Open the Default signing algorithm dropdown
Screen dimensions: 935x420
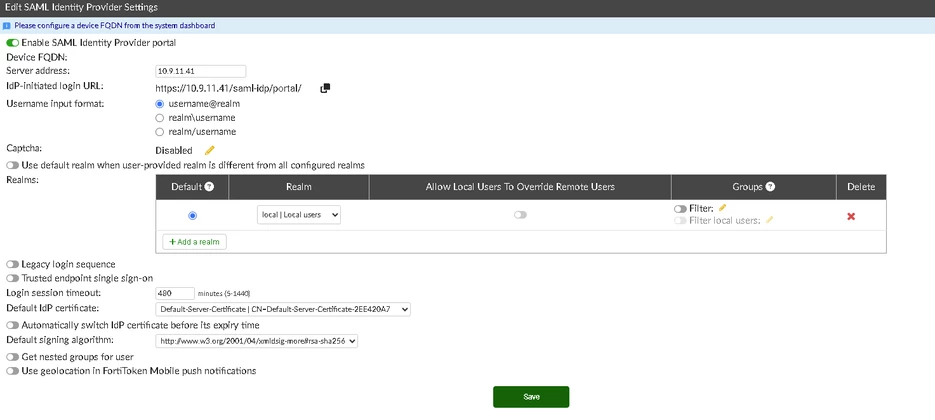pos(256,341)
